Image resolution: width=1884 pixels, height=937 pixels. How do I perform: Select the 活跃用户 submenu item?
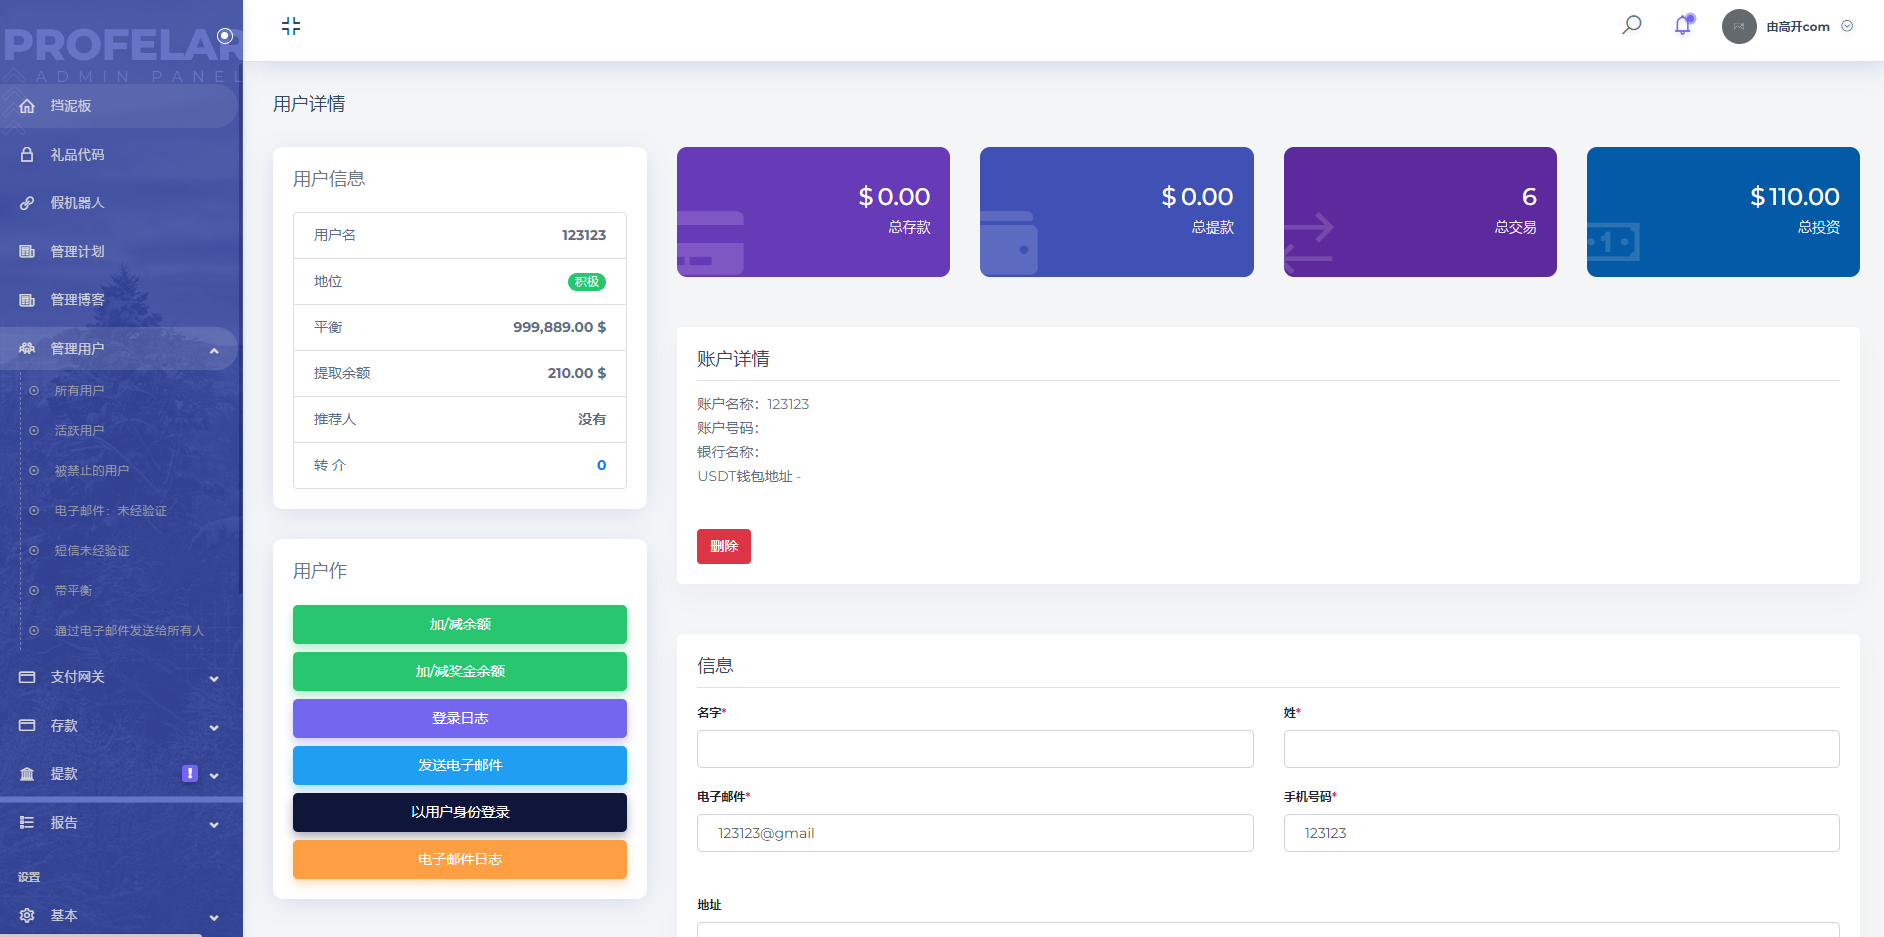(79, 431)
